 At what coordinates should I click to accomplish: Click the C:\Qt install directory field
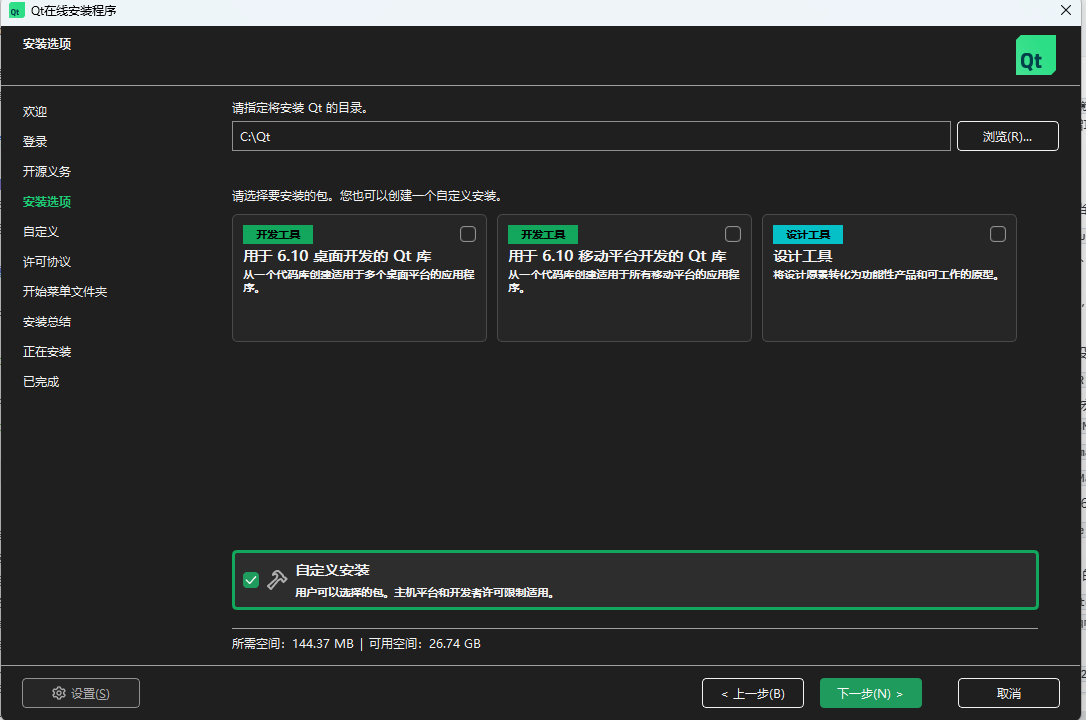point(591,136)
